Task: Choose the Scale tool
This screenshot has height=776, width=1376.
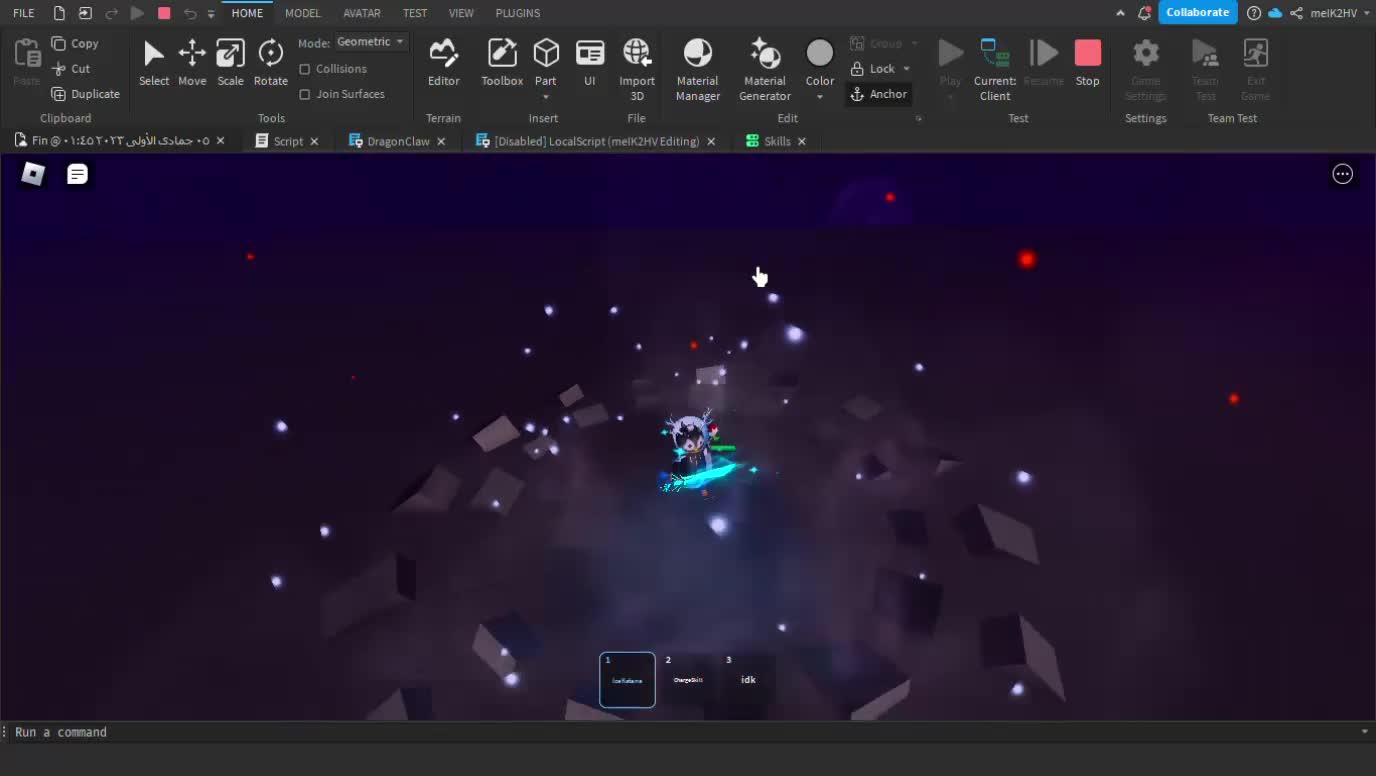Action: [230, 63]
